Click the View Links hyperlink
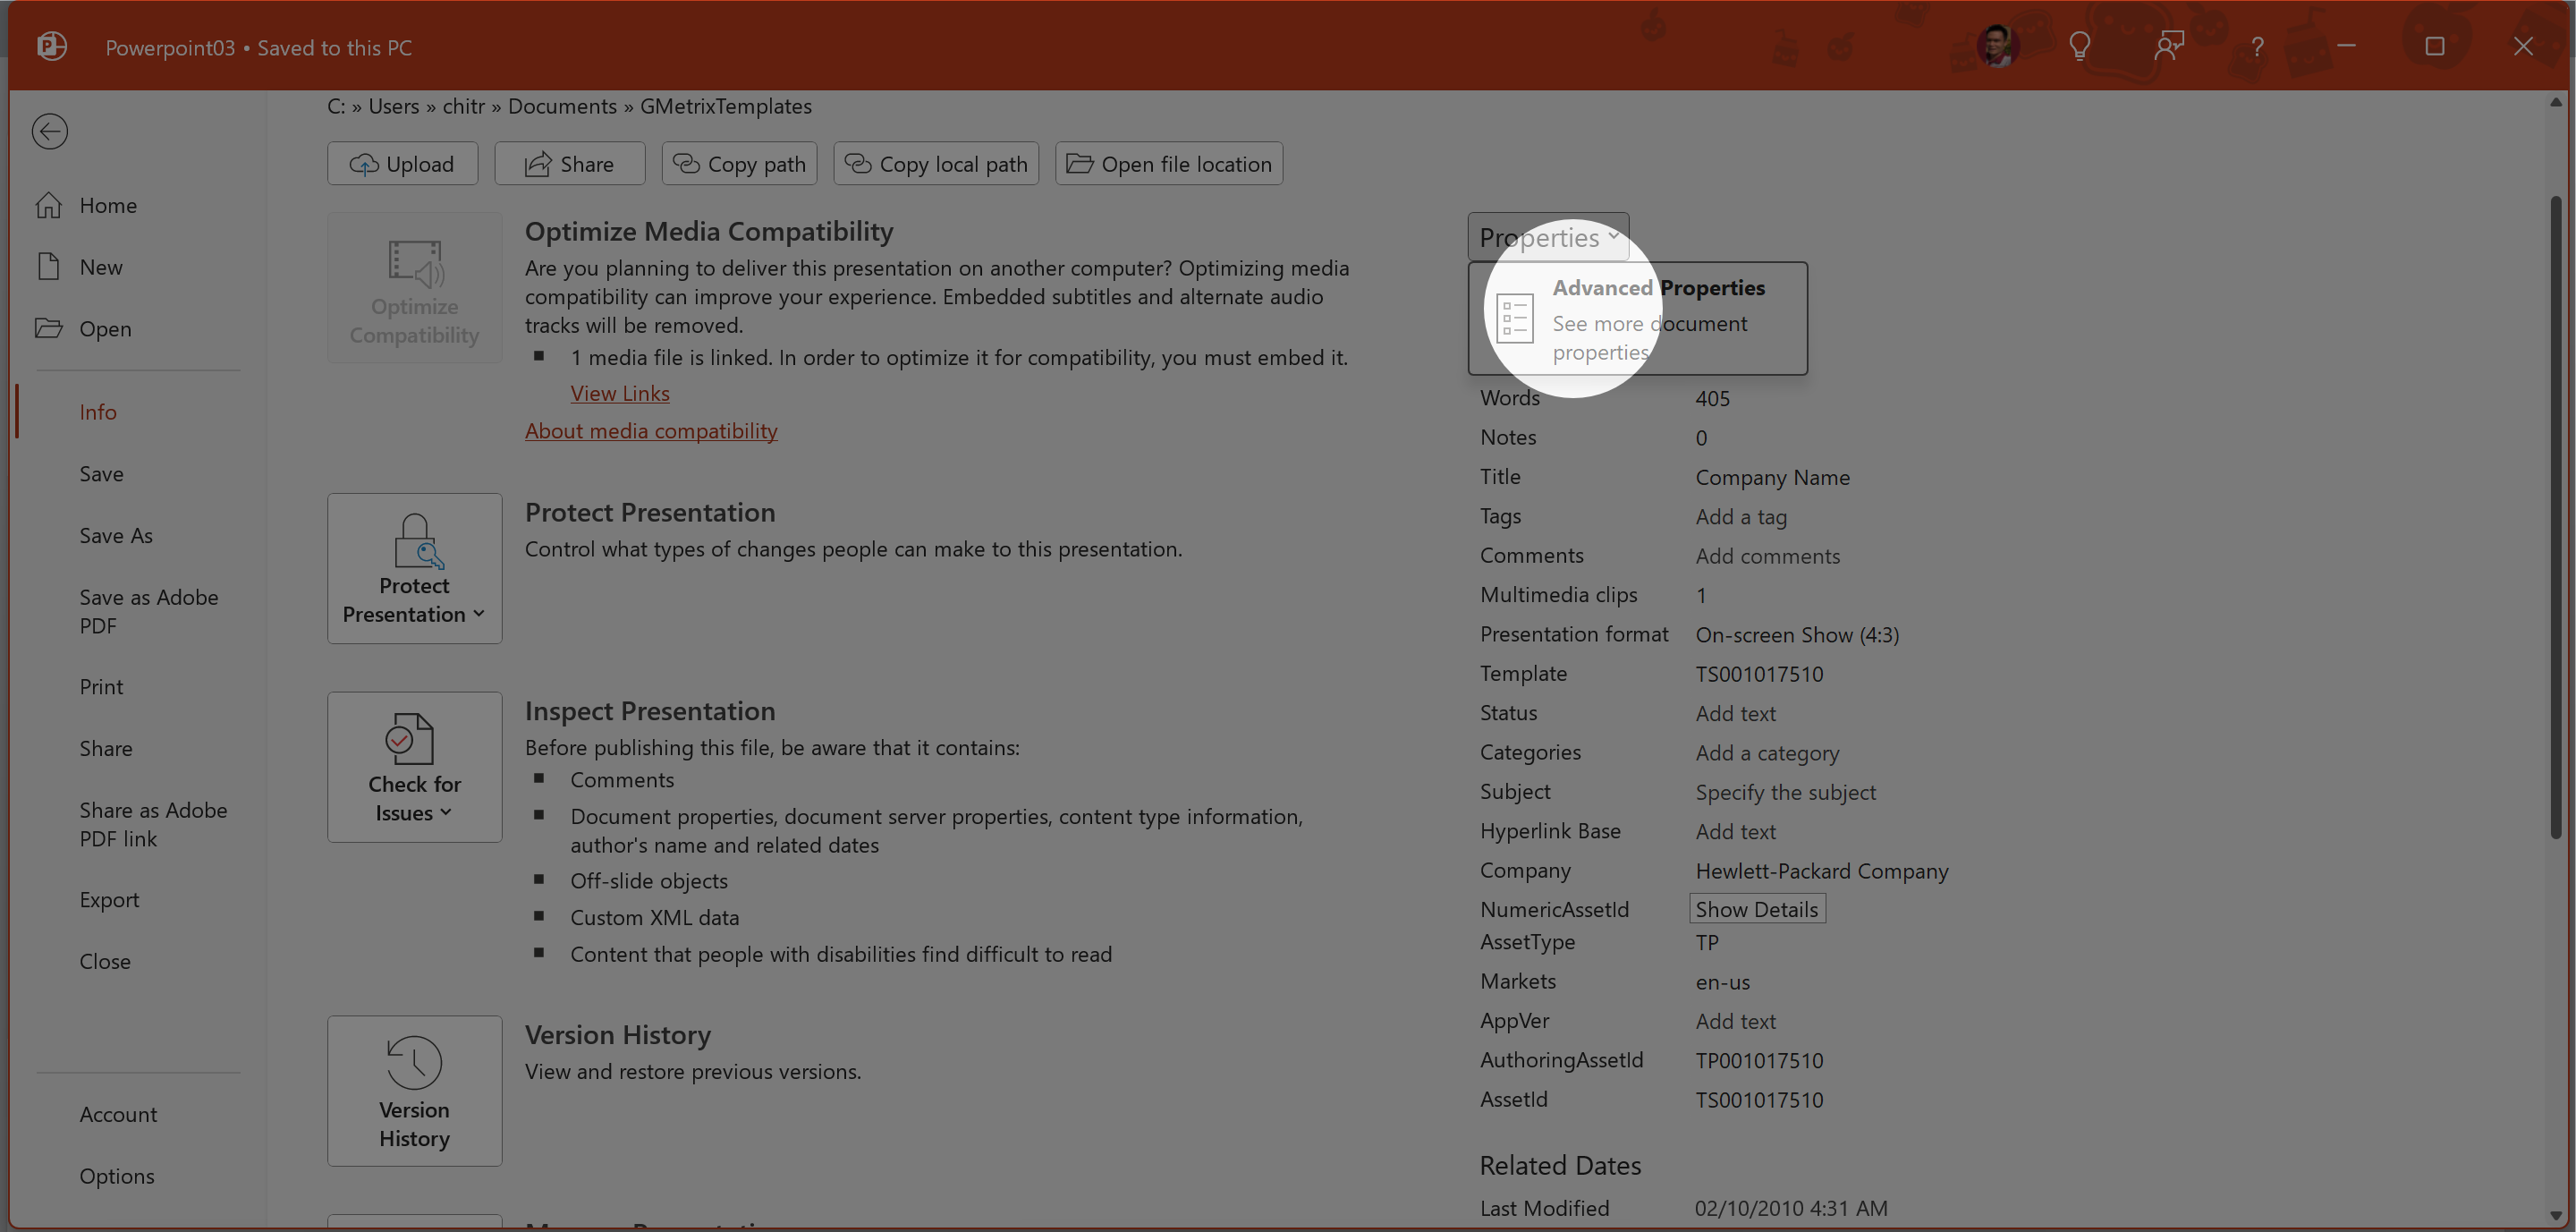2576x1232 pixels. 620,394
